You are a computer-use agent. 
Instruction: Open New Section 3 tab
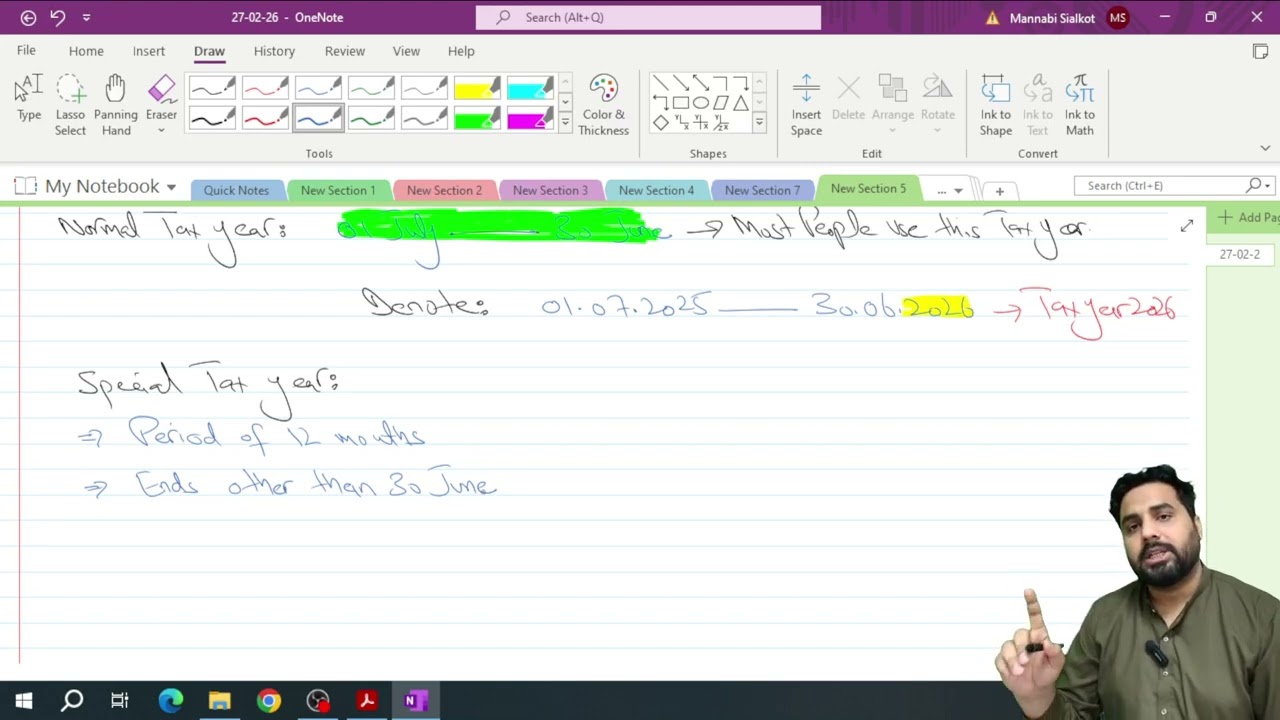550,190
